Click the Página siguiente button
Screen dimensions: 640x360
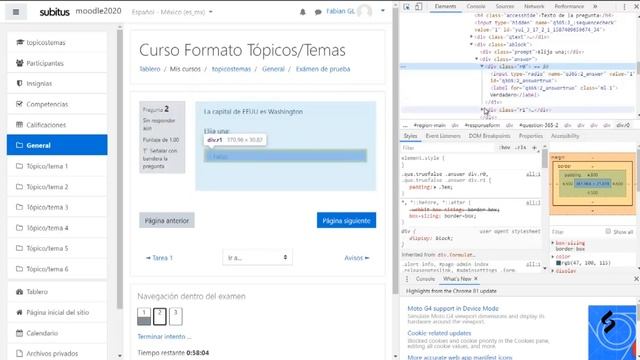pos(346,220)
